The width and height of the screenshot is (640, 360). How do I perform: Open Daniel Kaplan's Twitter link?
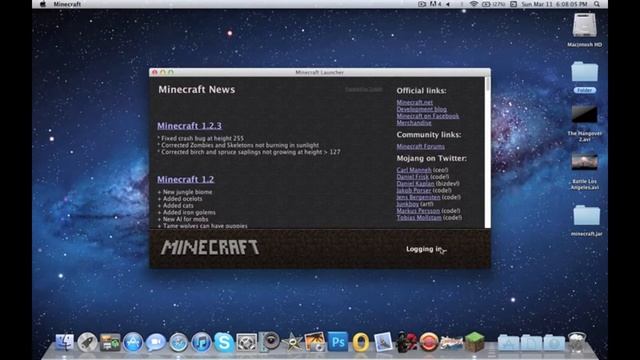click(x=416, y=184)
